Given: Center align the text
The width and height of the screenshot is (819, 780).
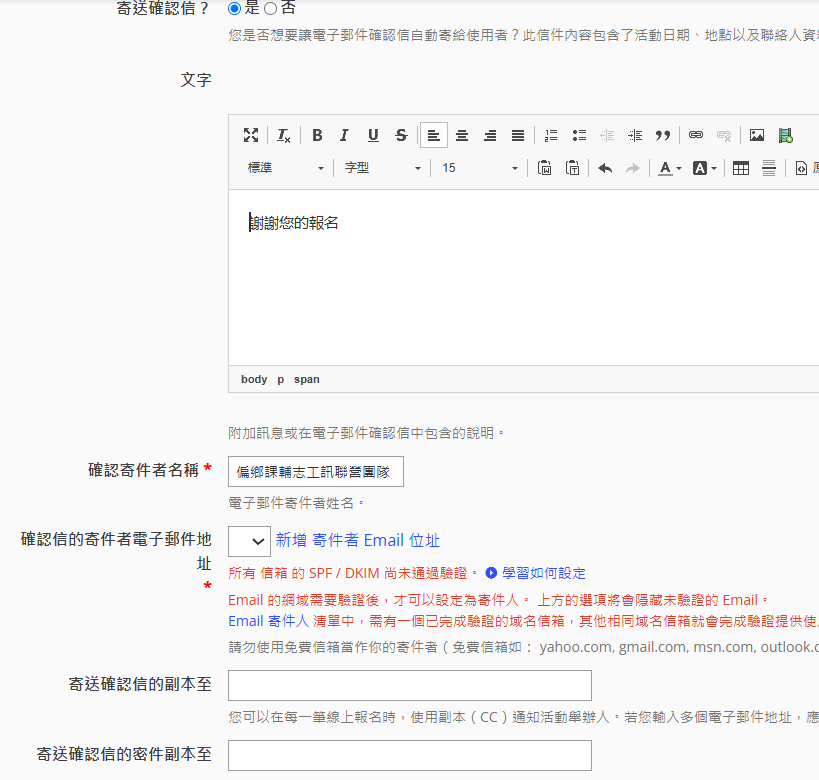Looking at the screenshot, I should click(462, 135).
